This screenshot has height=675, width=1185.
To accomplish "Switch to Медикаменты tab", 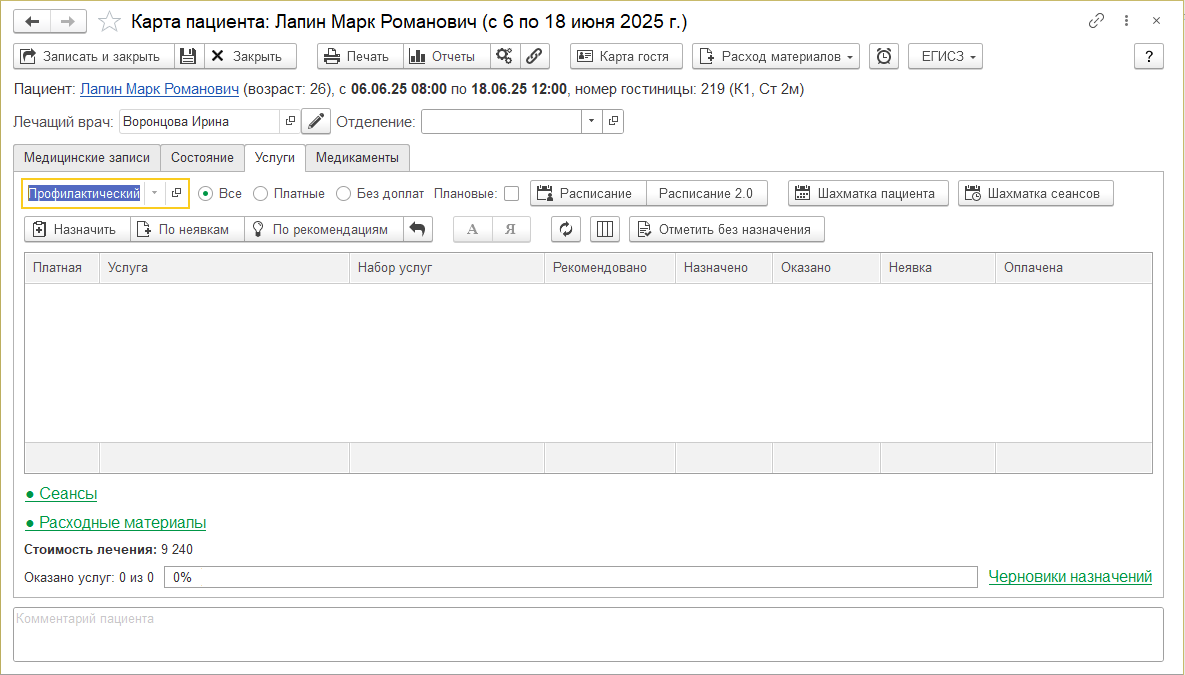I will (357, 157).
